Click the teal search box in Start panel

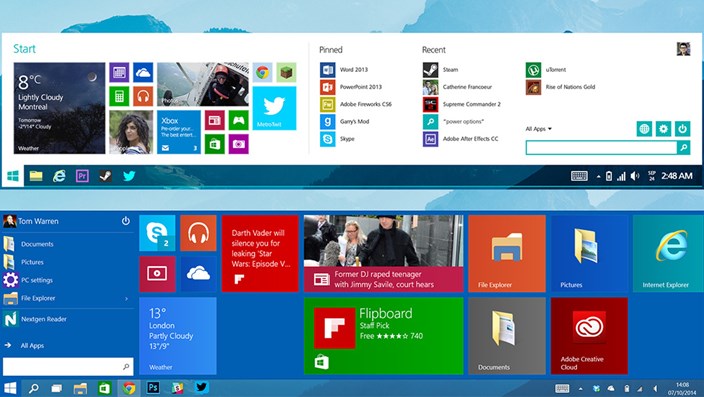[601, 147]
